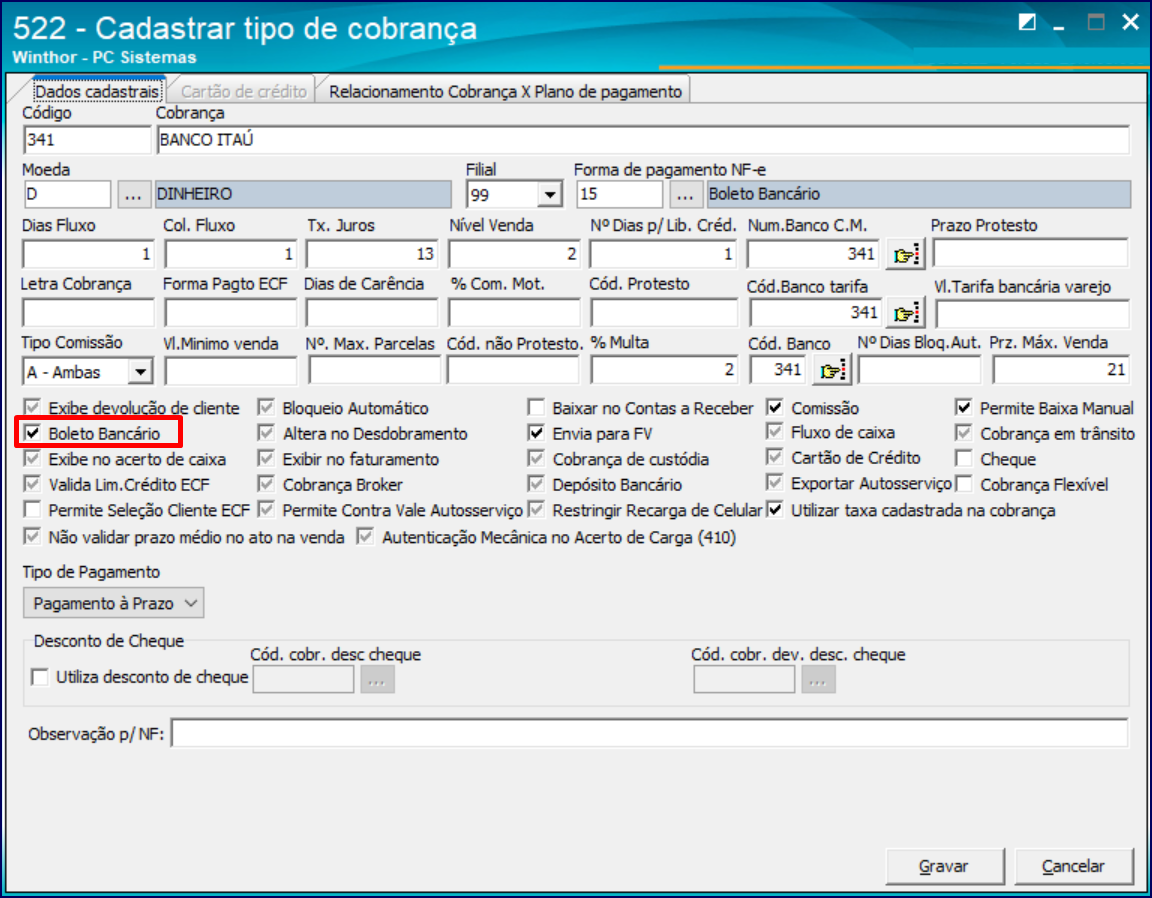Screen dimensions: 1152x898
Task: Click the % Multa field
Action: click(x=664, y=370)
